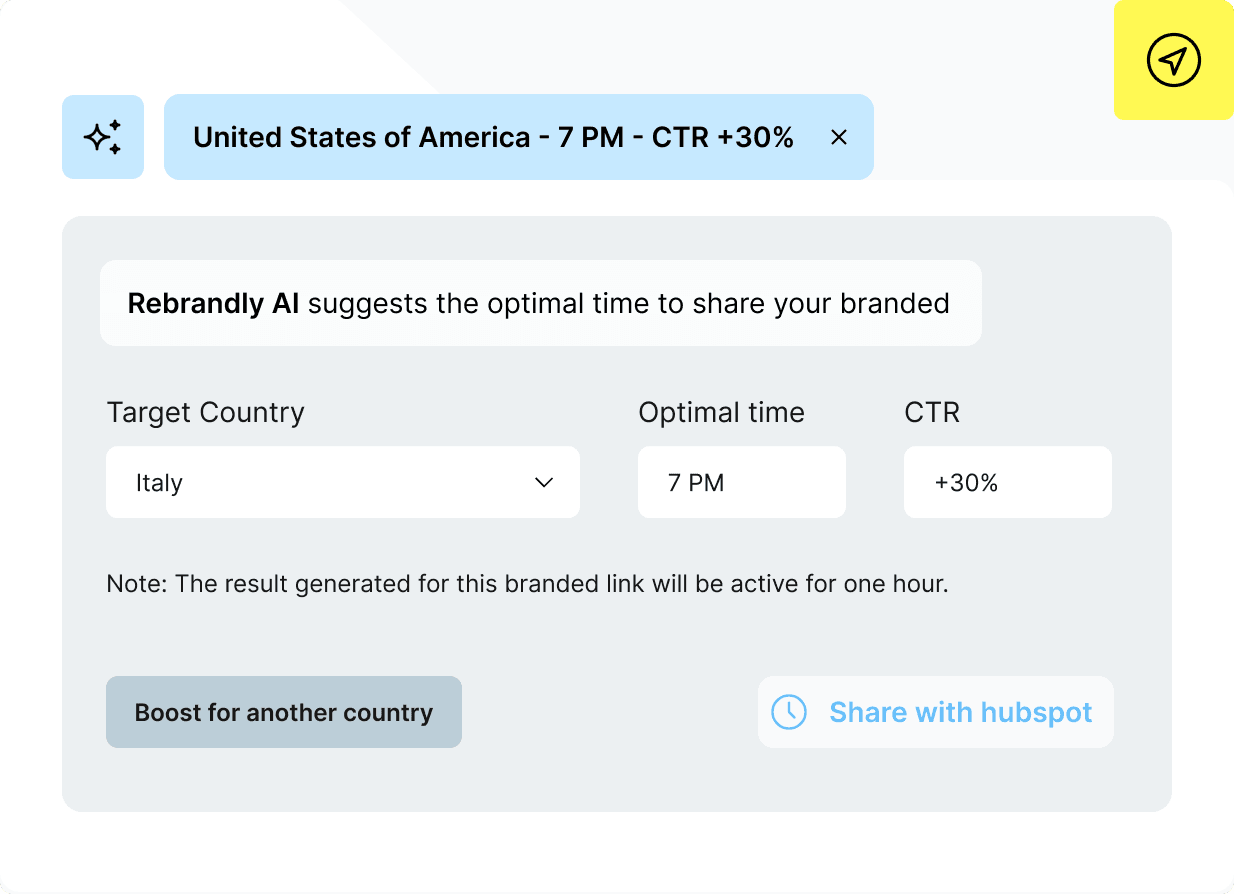Dismiss the United States of America suggestion chip
The image size is (1234, 894).
pyautogui.click(x=838, y=137)
